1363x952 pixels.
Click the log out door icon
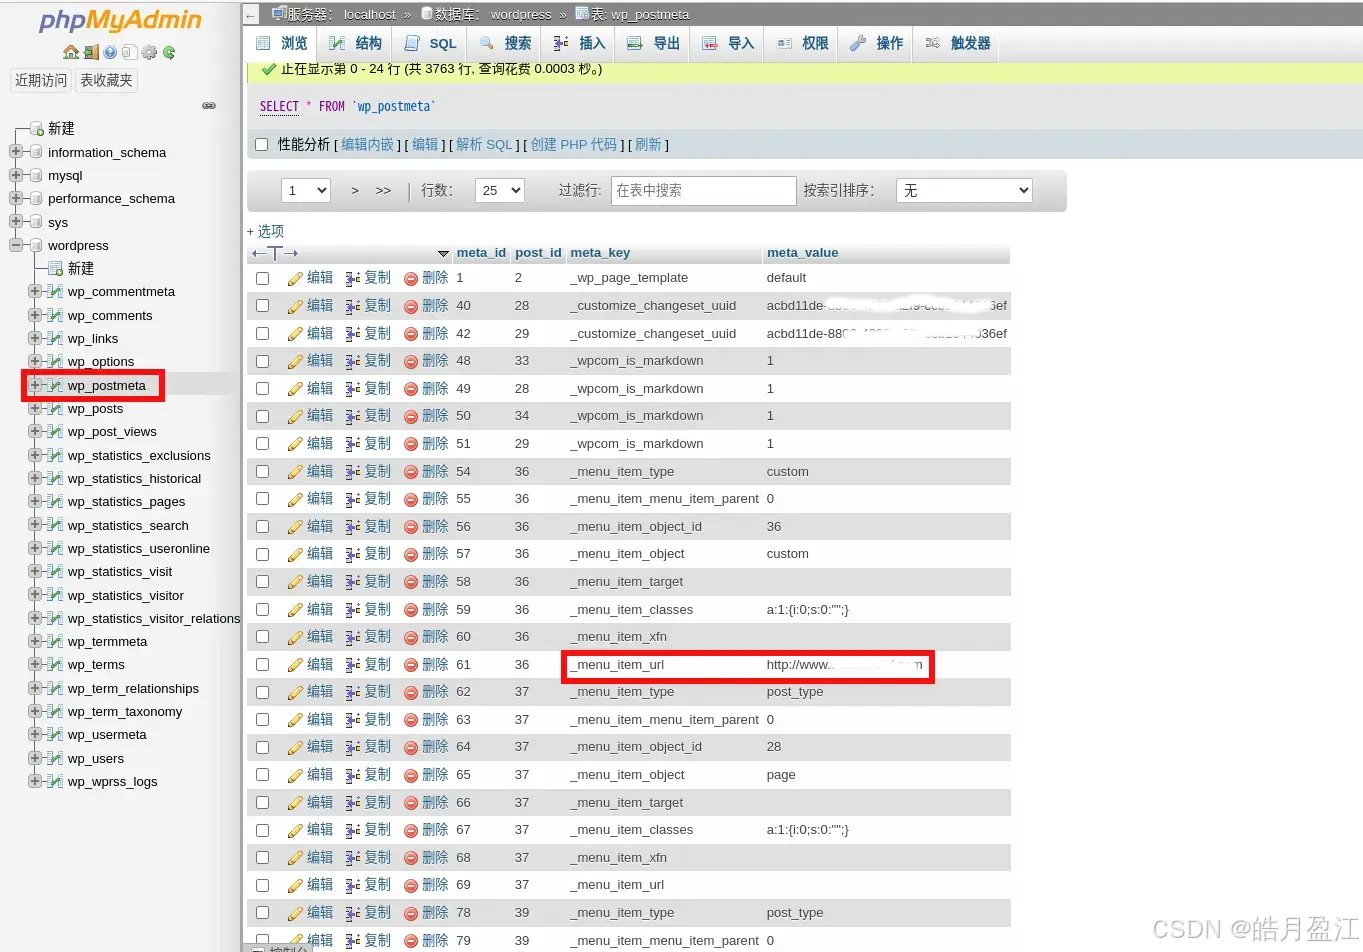[x=91, y=52]
